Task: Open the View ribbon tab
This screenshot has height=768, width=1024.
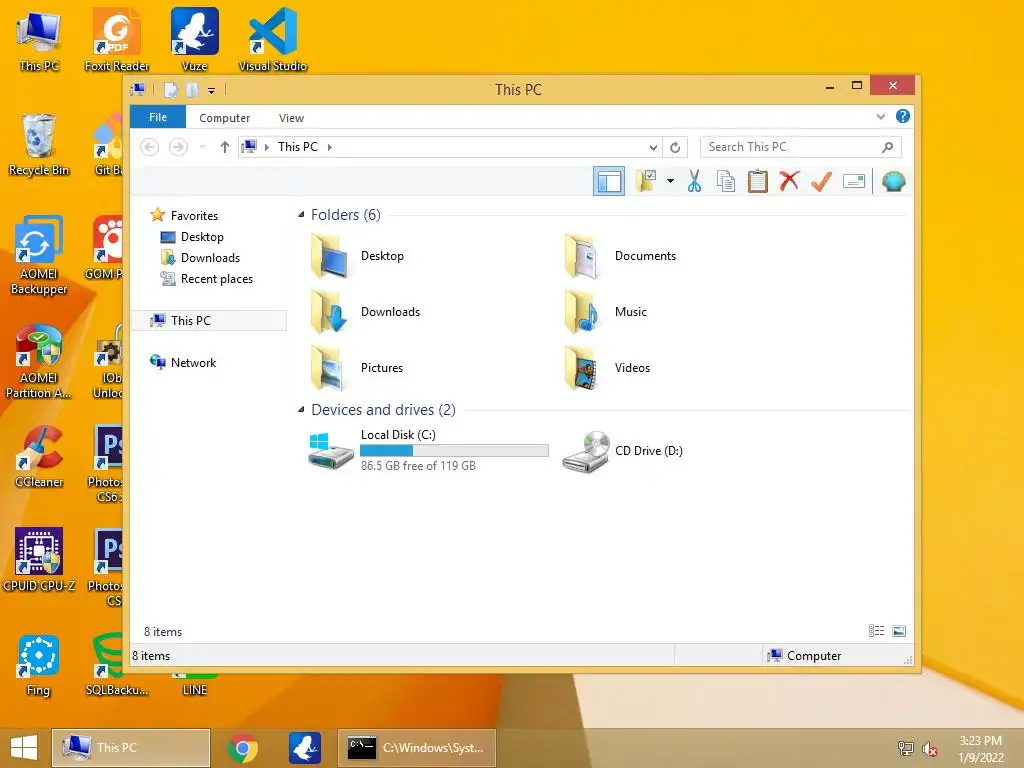Action: pyautogui.click(x=291, y=118)
